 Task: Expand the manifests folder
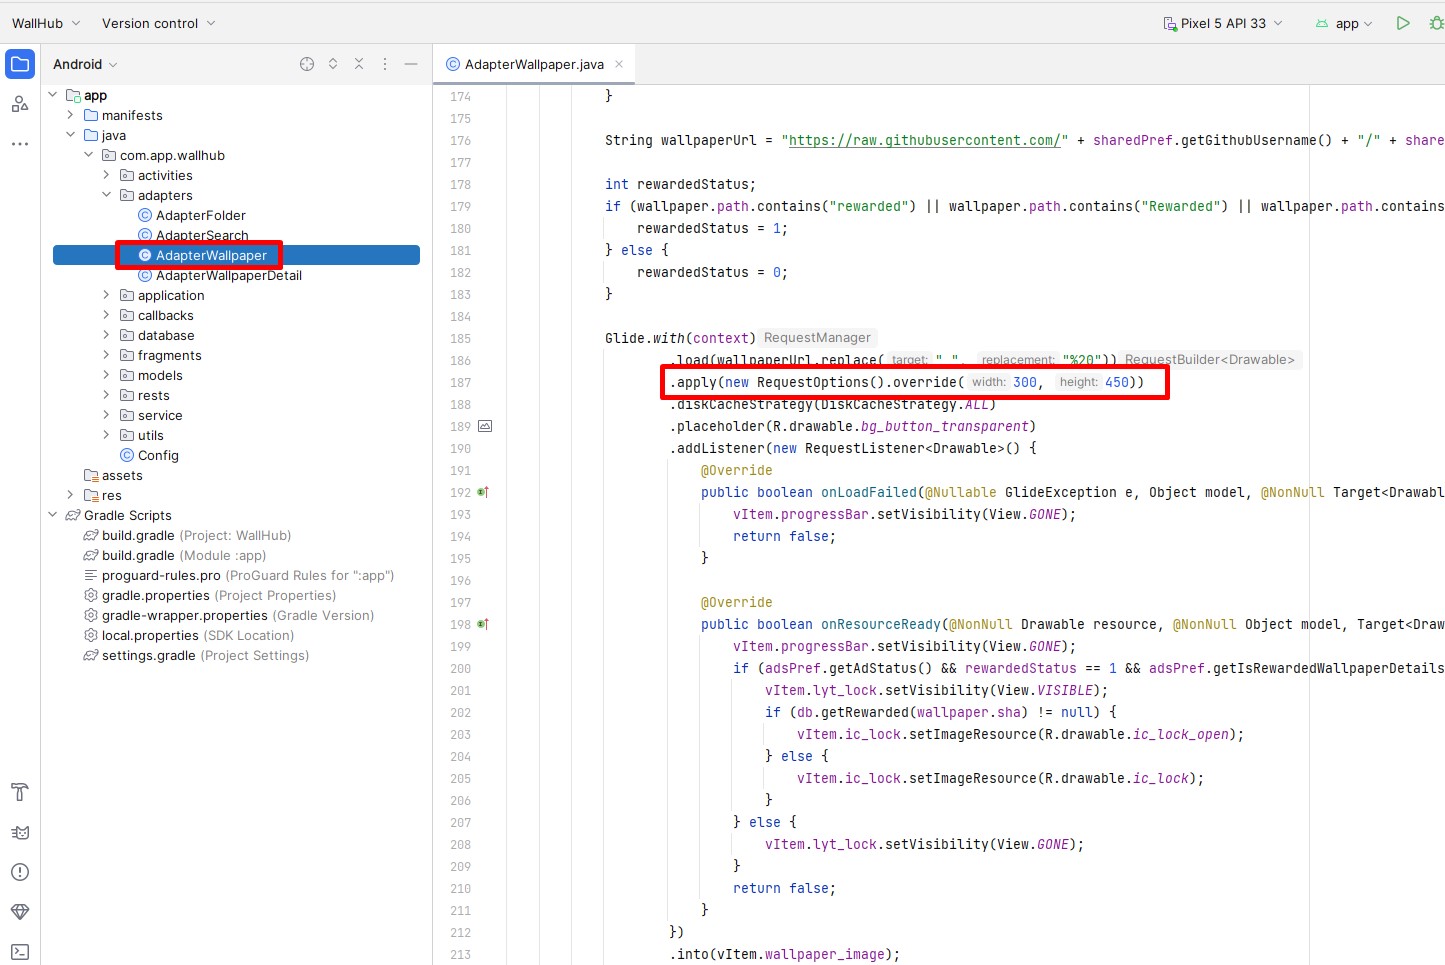click(x=71, y=115)
